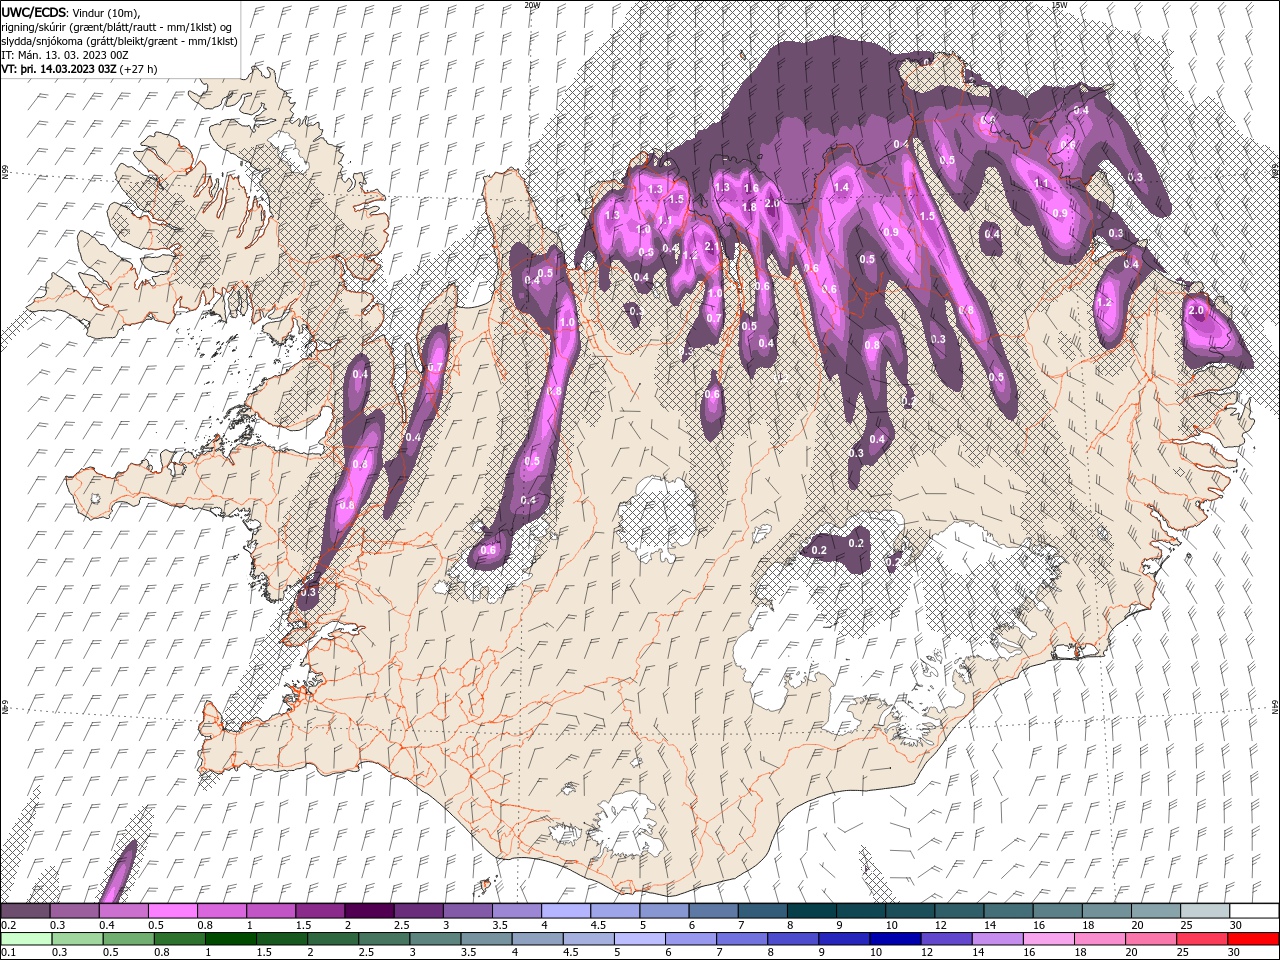The image size is (1280, 960).
Task: Click the 'VT: þri. 14.03.2023 03Z' text
Action: click(x=59, y=69)
